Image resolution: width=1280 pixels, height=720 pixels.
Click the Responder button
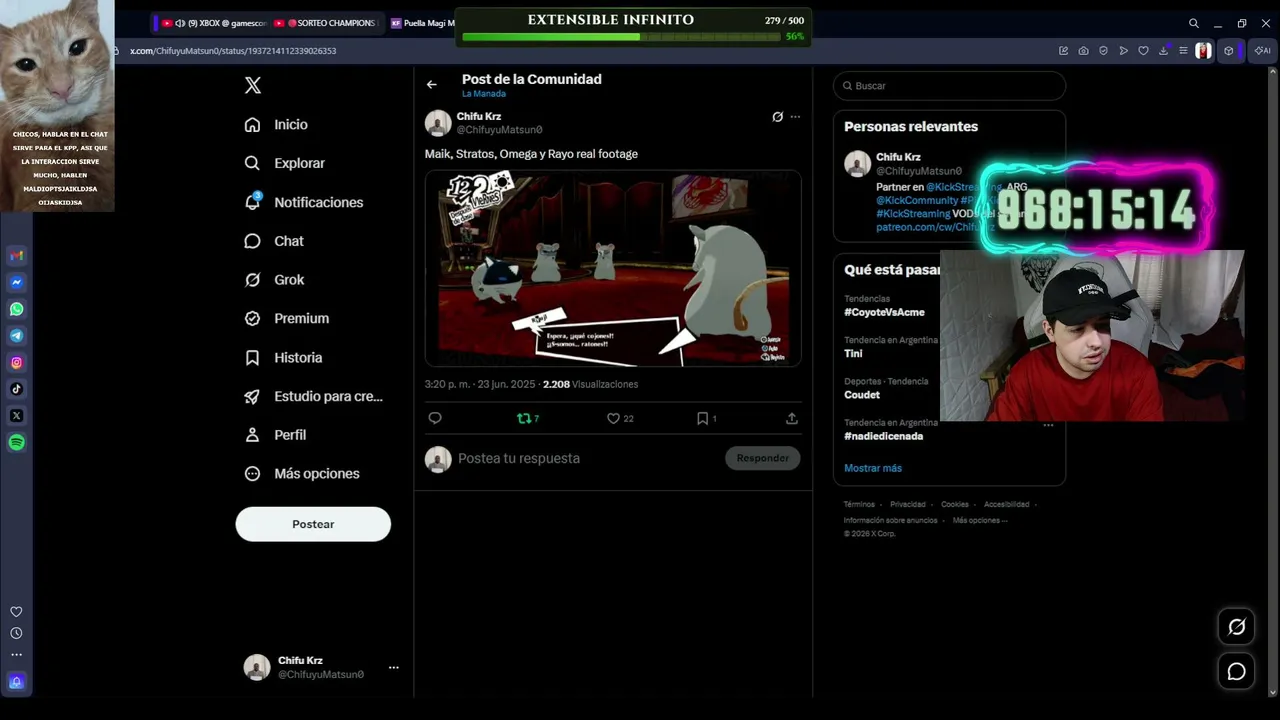coord(763,458)
